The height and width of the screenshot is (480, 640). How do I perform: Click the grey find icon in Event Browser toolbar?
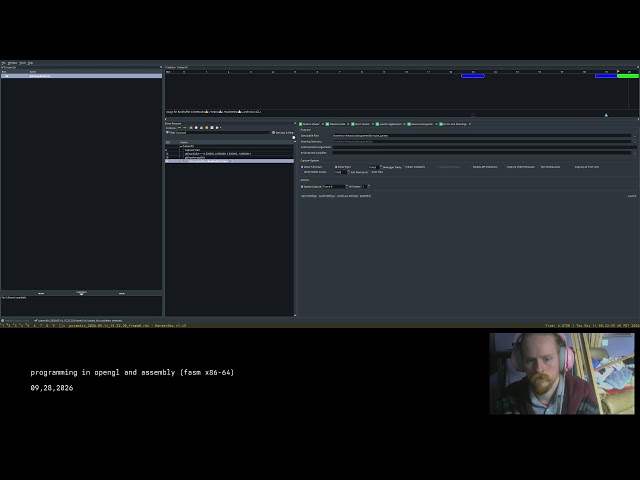(191, 128)
